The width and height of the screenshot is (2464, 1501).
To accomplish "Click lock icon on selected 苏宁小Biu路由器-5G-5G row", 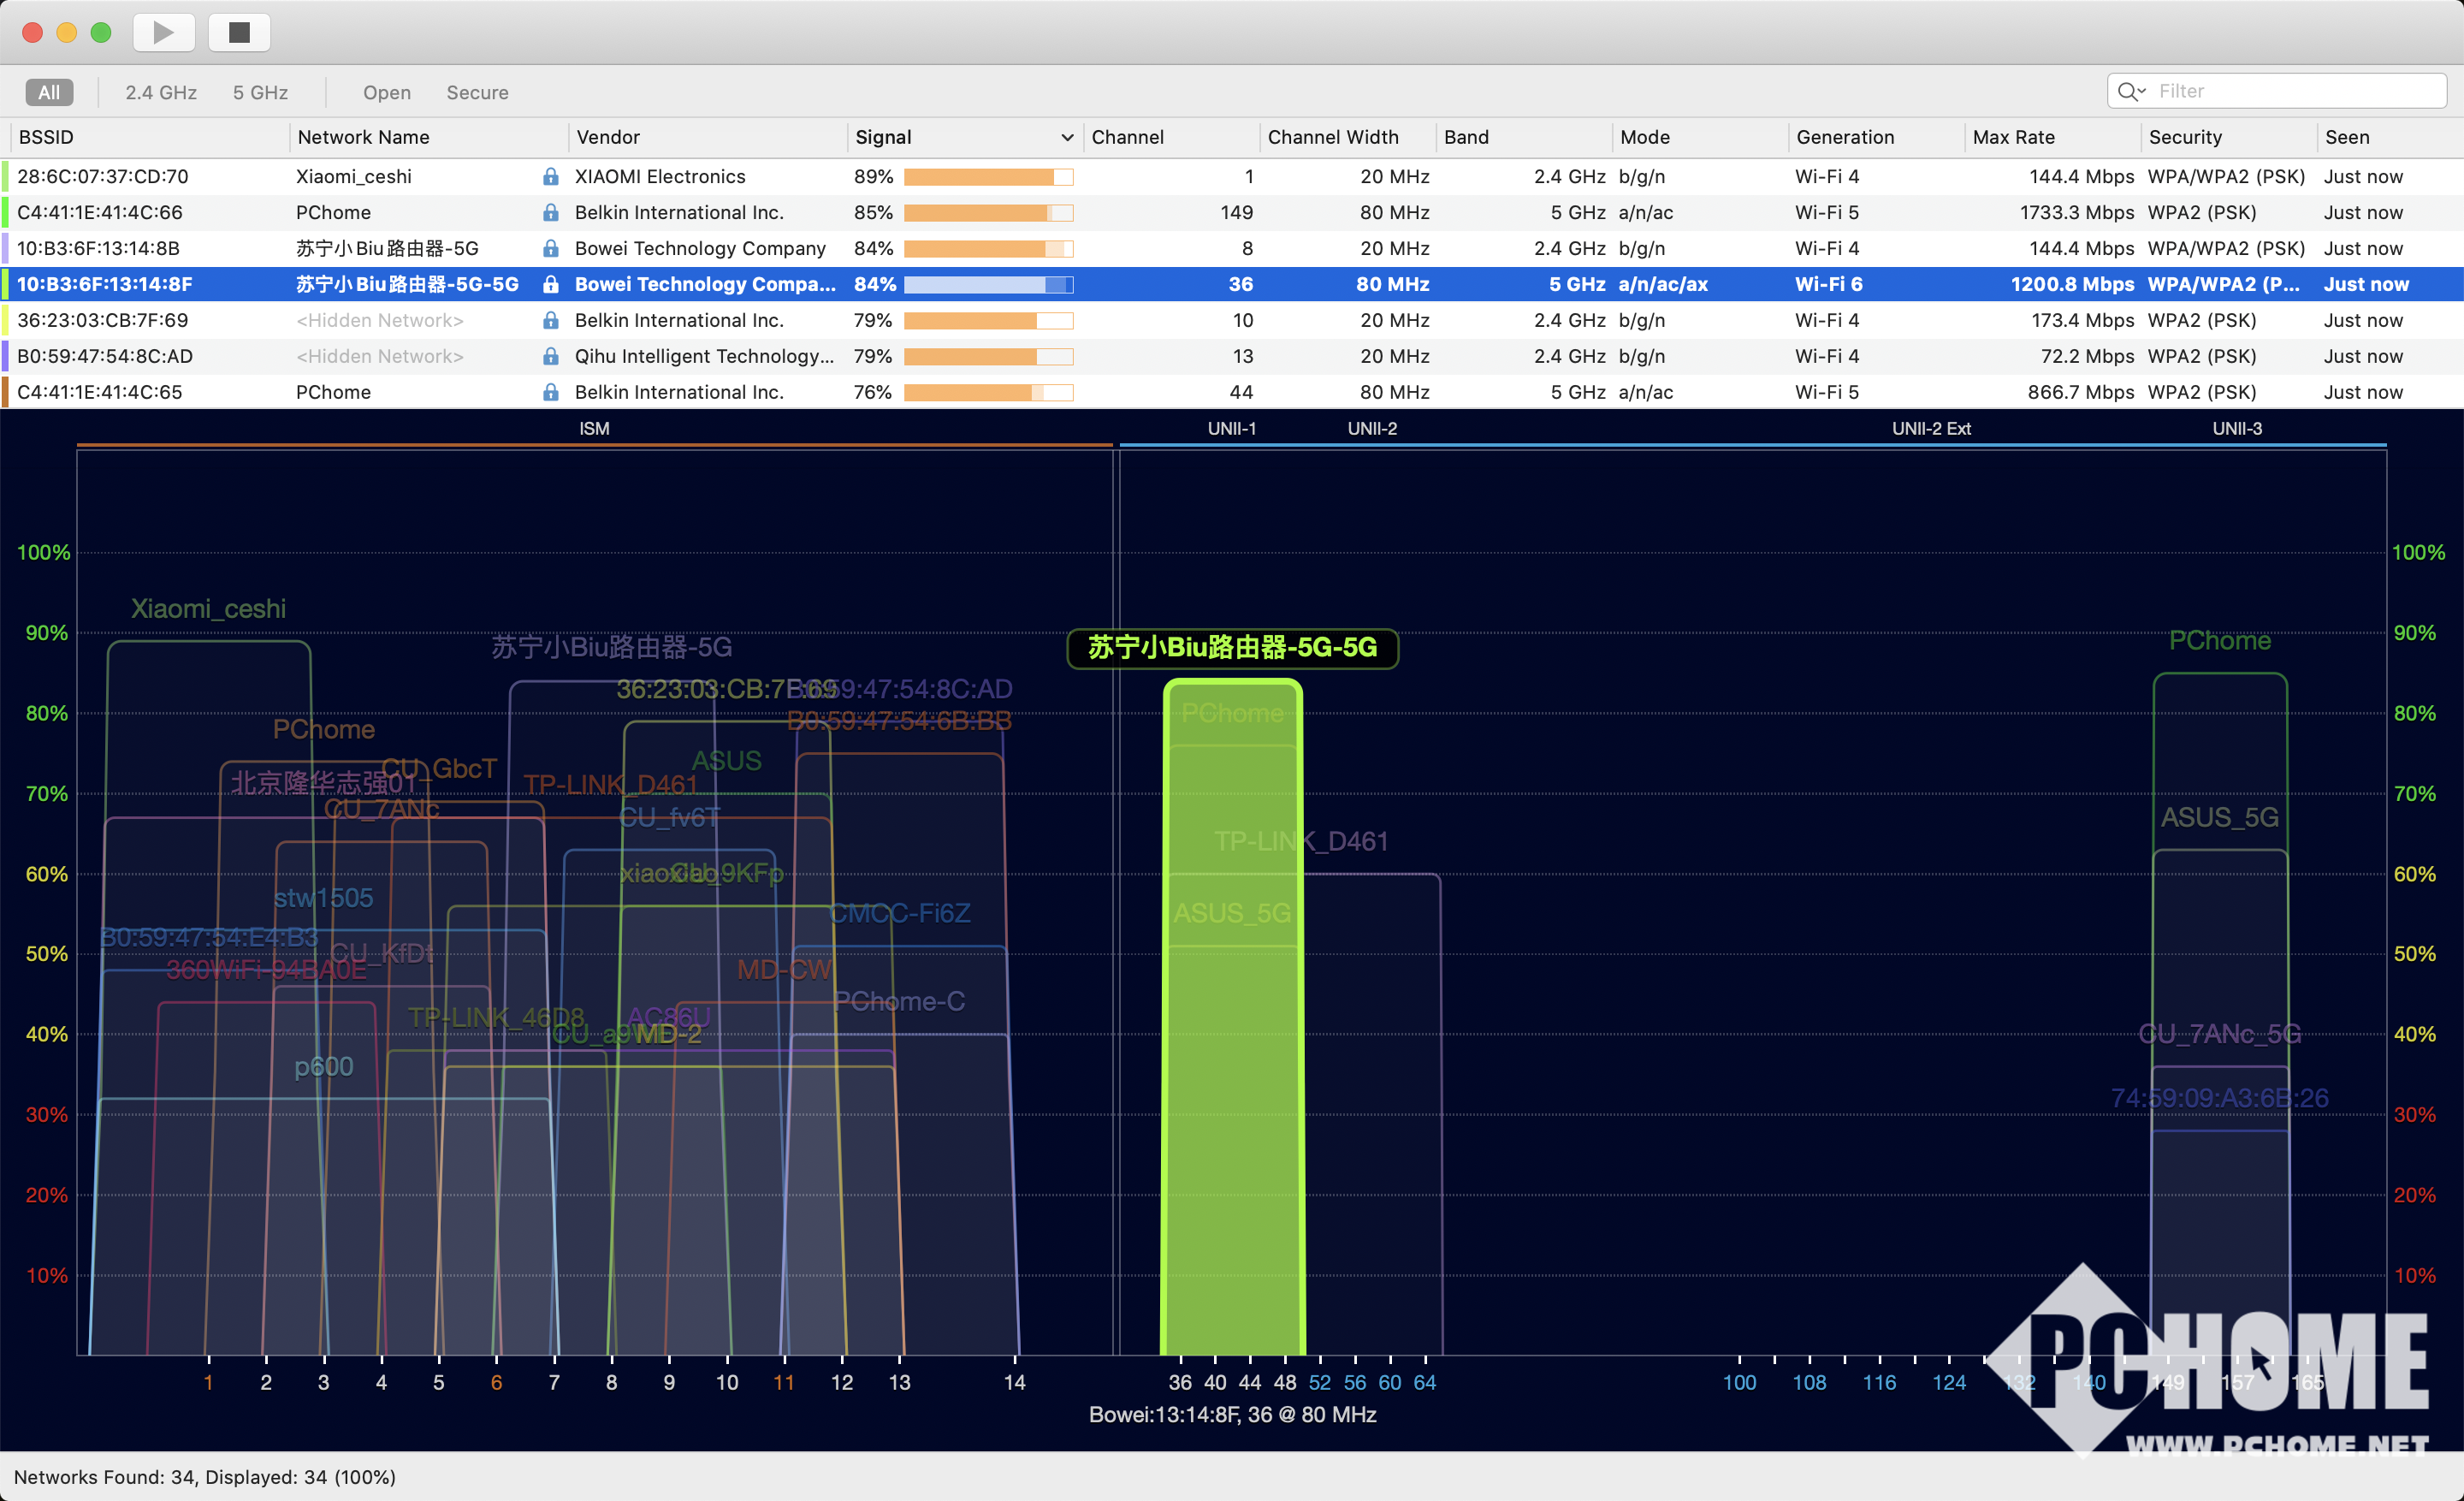I will point(550,284).
